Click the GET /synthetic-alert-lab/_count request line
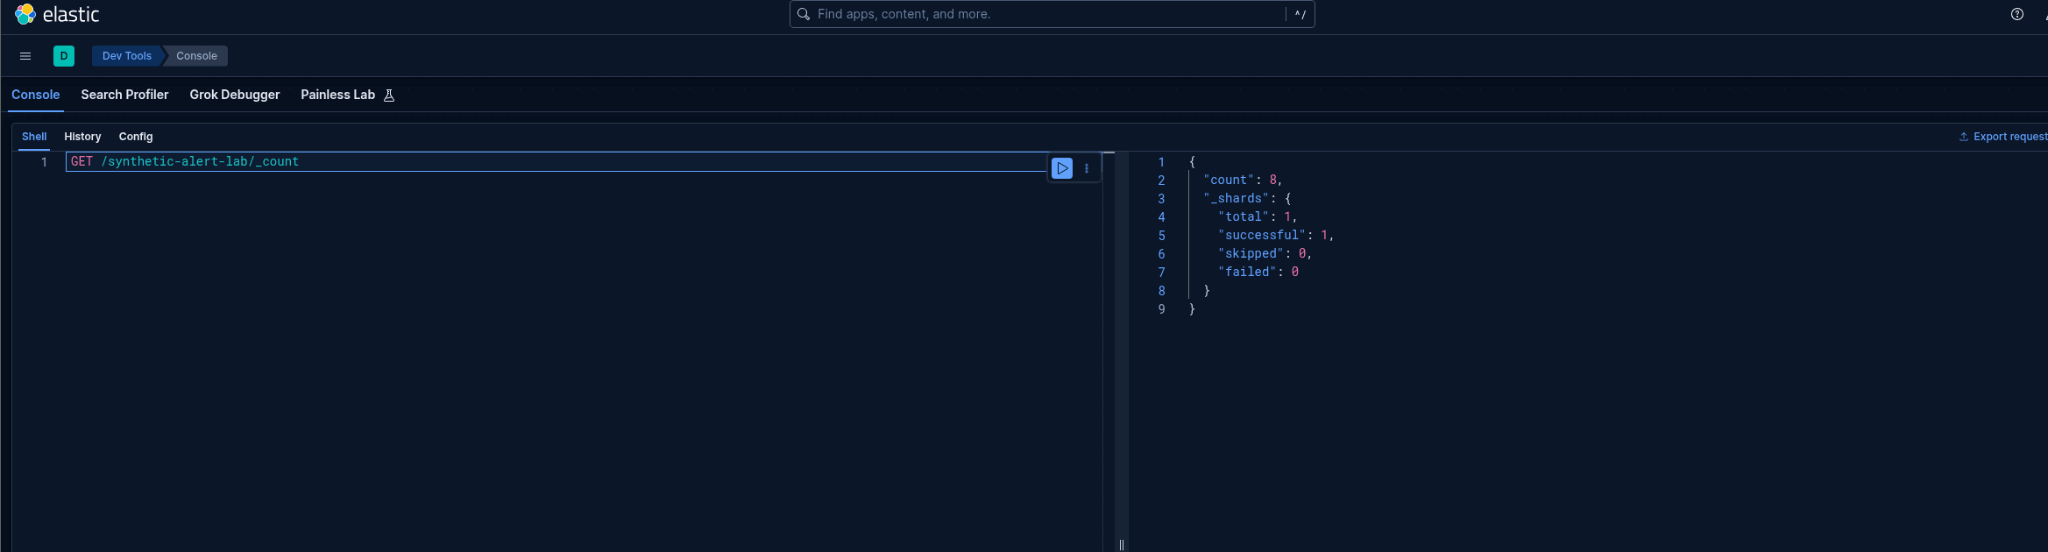This screenshot has height=552, width=2048. [x=185, y=161]
